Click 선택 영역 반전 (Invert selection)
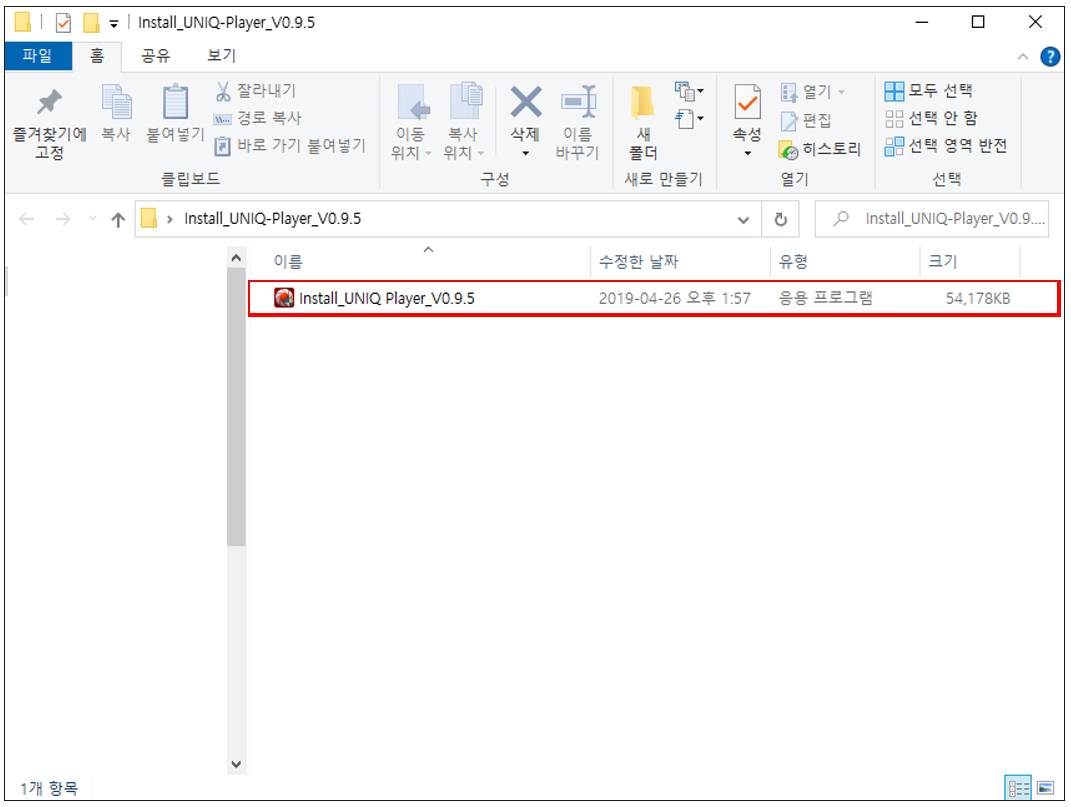The width and height of the screenshot is (1071, 807). (946, 146)
